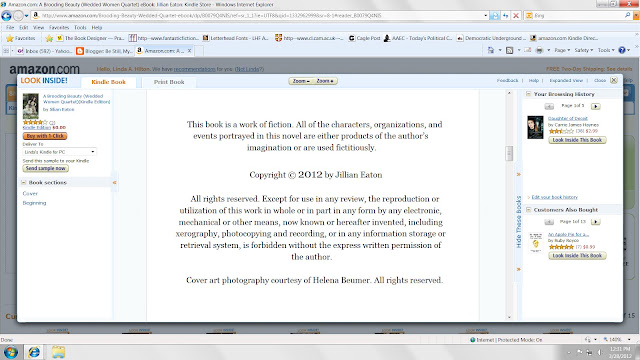Click the A Brooding Beauty cover thumbnail
The height and width of the screenshot is (360, 640).
[31, 106]
